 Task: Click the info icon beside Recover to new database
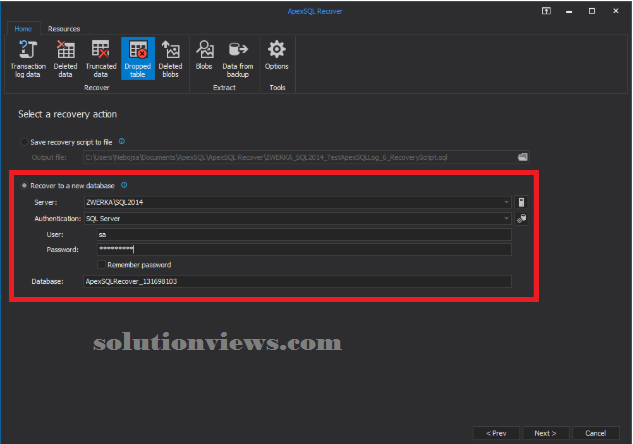[x=124, y=185]
